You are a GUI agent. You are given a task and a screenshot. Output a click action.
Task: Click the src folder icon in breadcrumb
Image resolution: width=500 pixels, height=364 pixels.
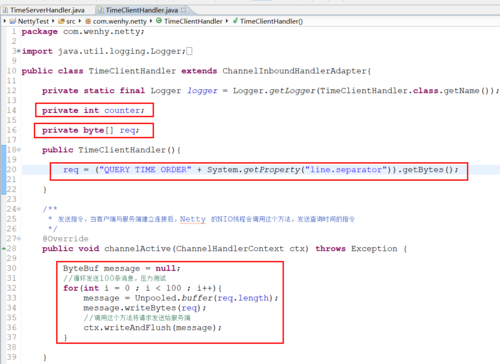[61, 21]
